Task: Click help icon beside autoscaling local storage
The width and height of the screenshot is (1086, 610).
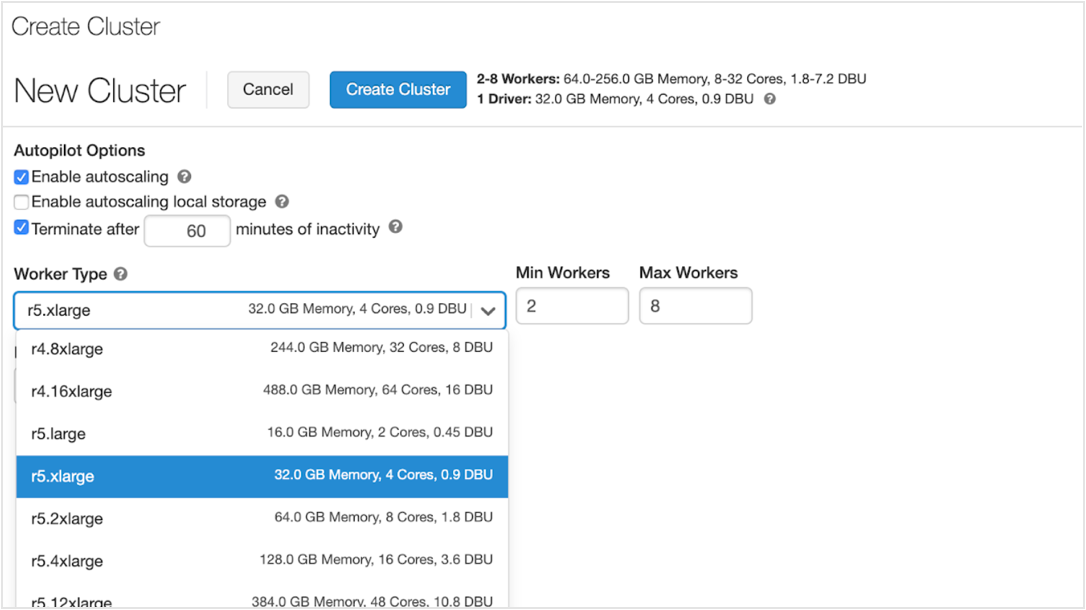Action: (282, 202)
